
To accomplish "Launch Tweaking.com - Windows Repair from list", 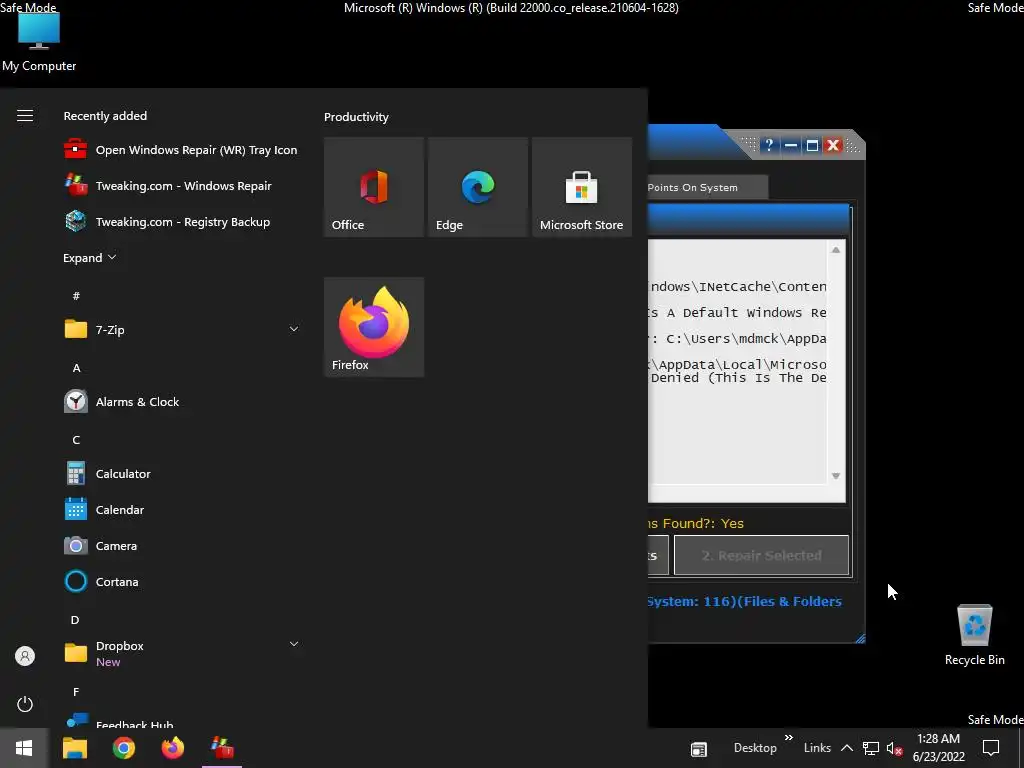I will (x=168, y=185).
